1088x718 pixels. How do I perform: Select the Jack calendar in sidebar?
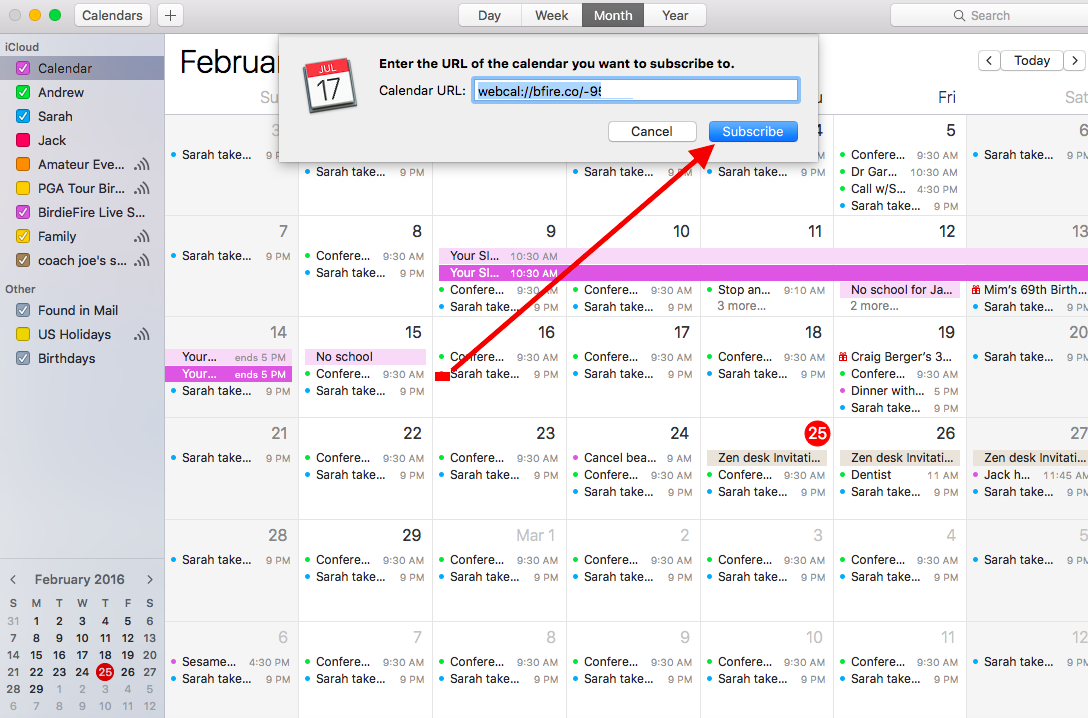pyautogui.click(x=52, y=140)
